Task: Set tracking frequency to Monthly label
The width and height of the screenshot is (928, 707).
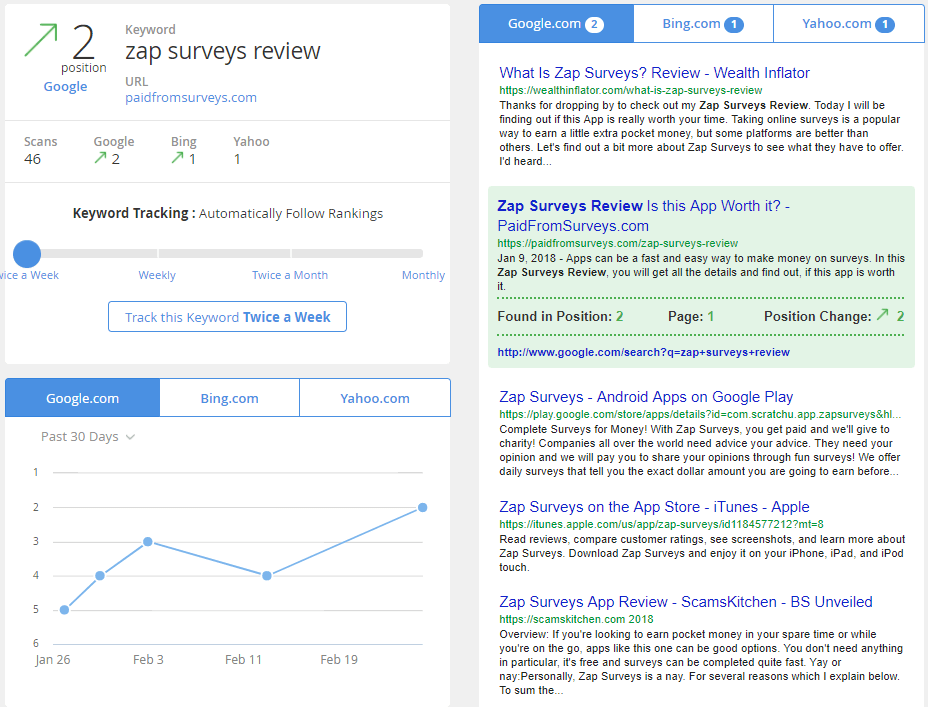Action: (423, 275)
